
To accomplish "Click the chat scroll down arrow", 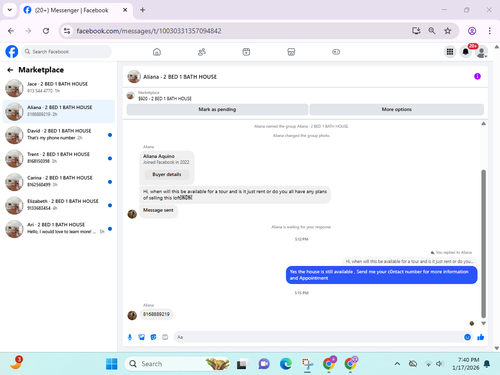I will pyautogui.click(x=483, y=323).
